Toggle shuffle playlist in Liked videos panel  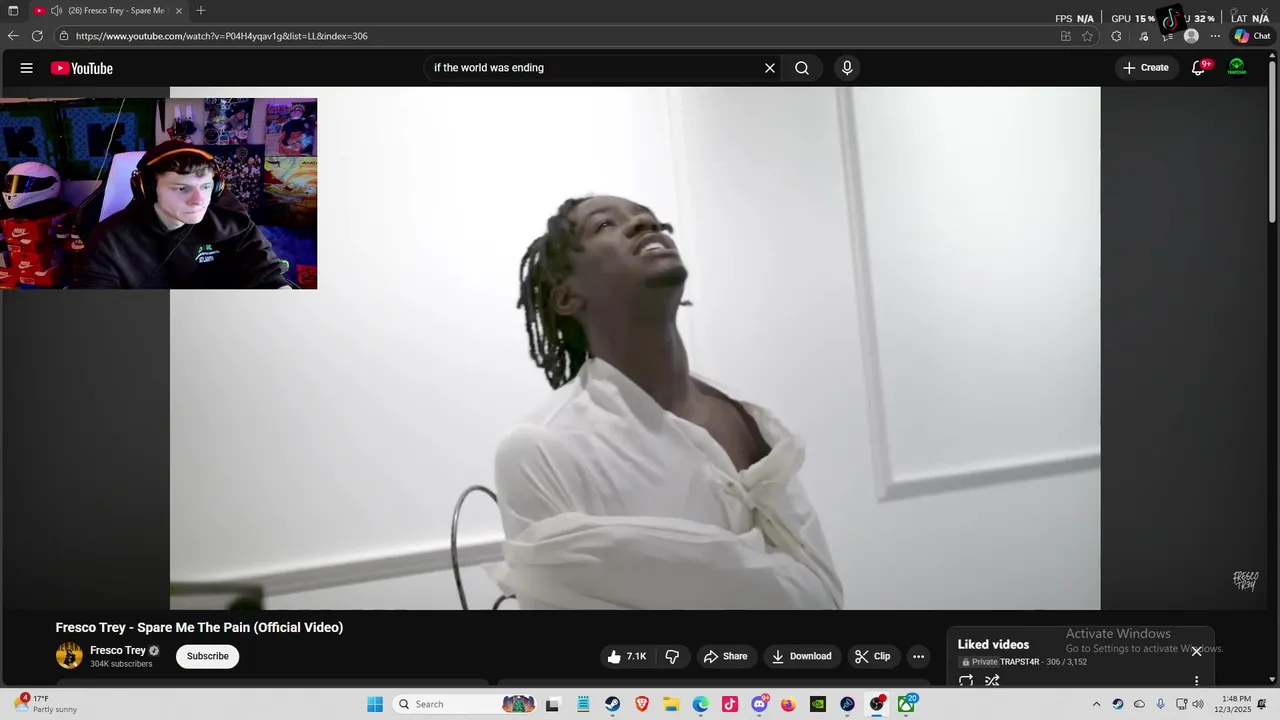point(992,681)
